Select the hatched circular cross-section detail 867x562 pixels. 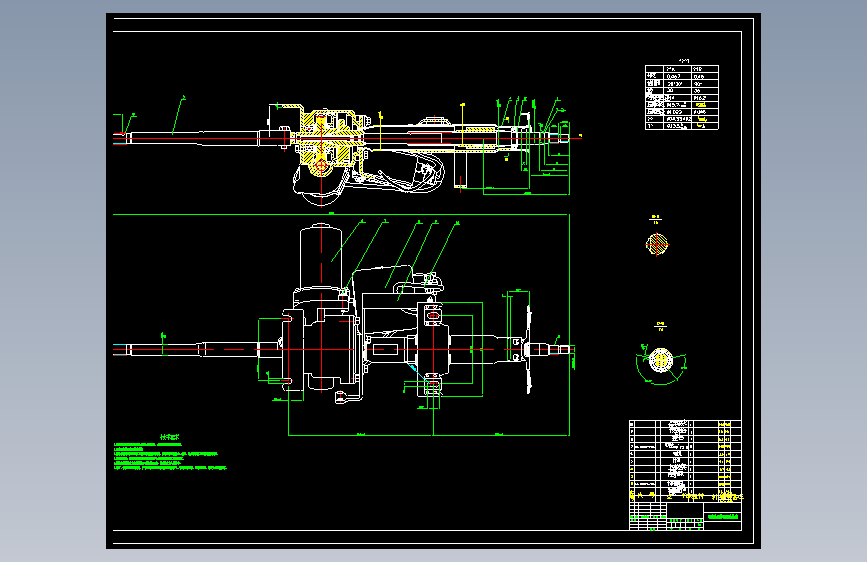coord(657,244)
